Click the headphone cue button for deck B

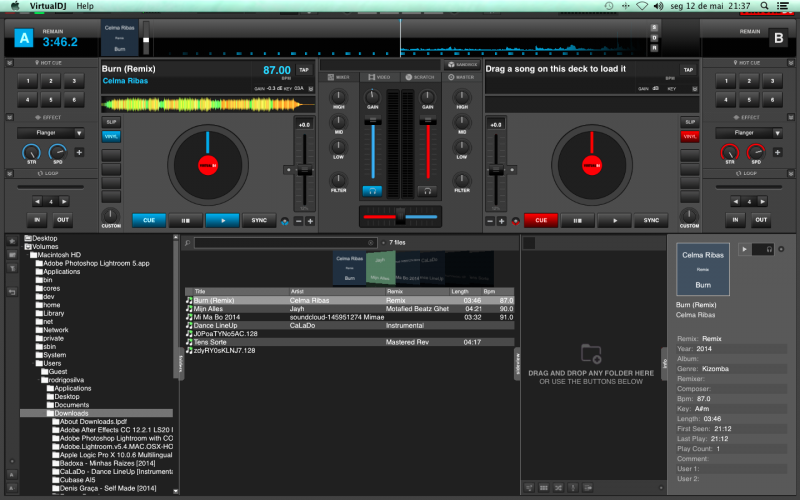[x=427, y=190]
